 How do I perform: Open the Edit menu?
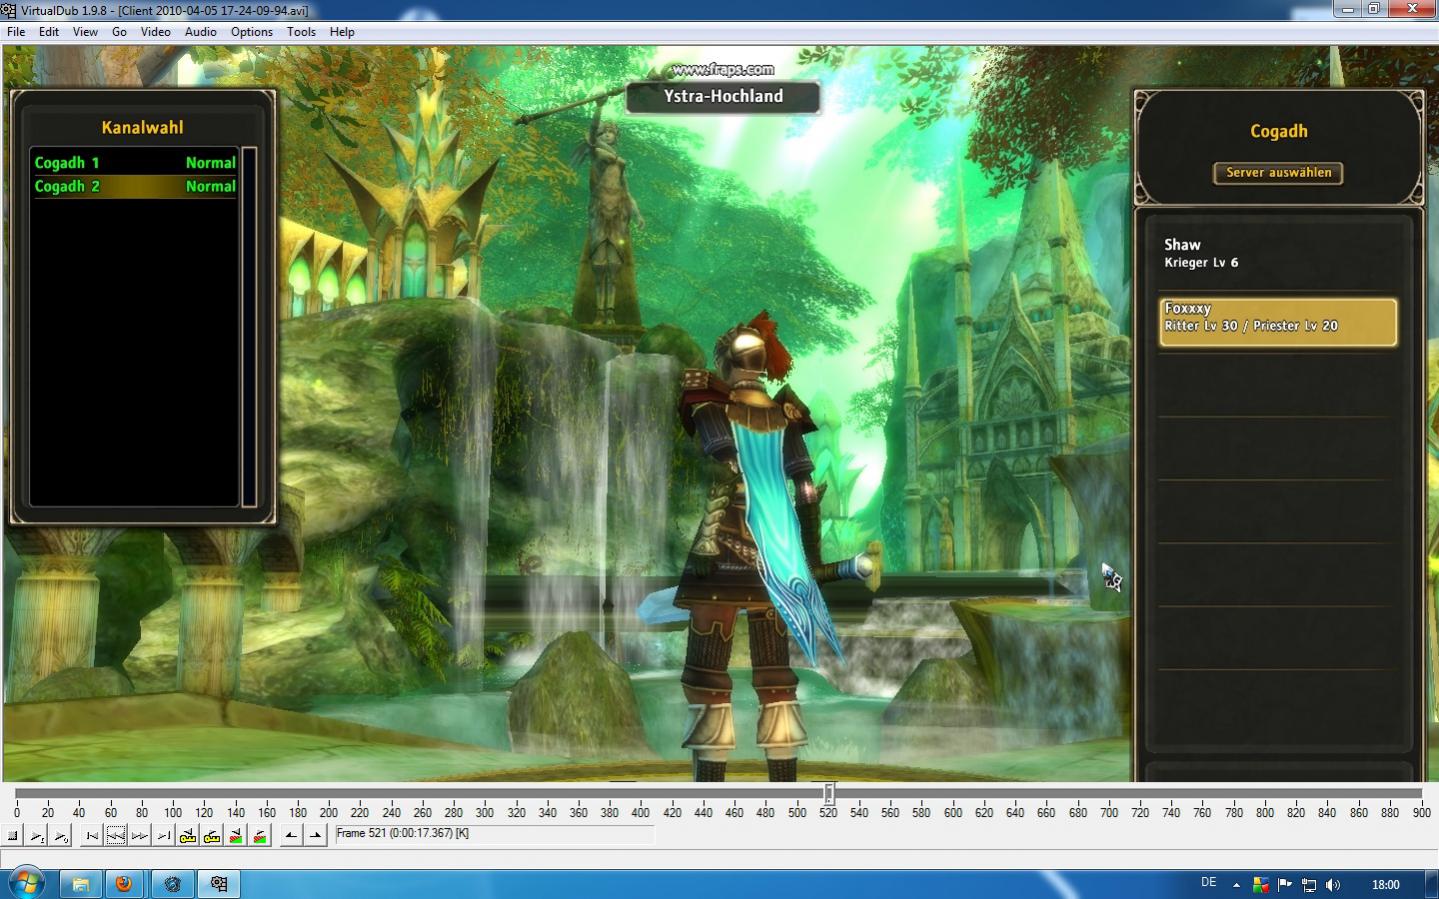click(49, 32)
